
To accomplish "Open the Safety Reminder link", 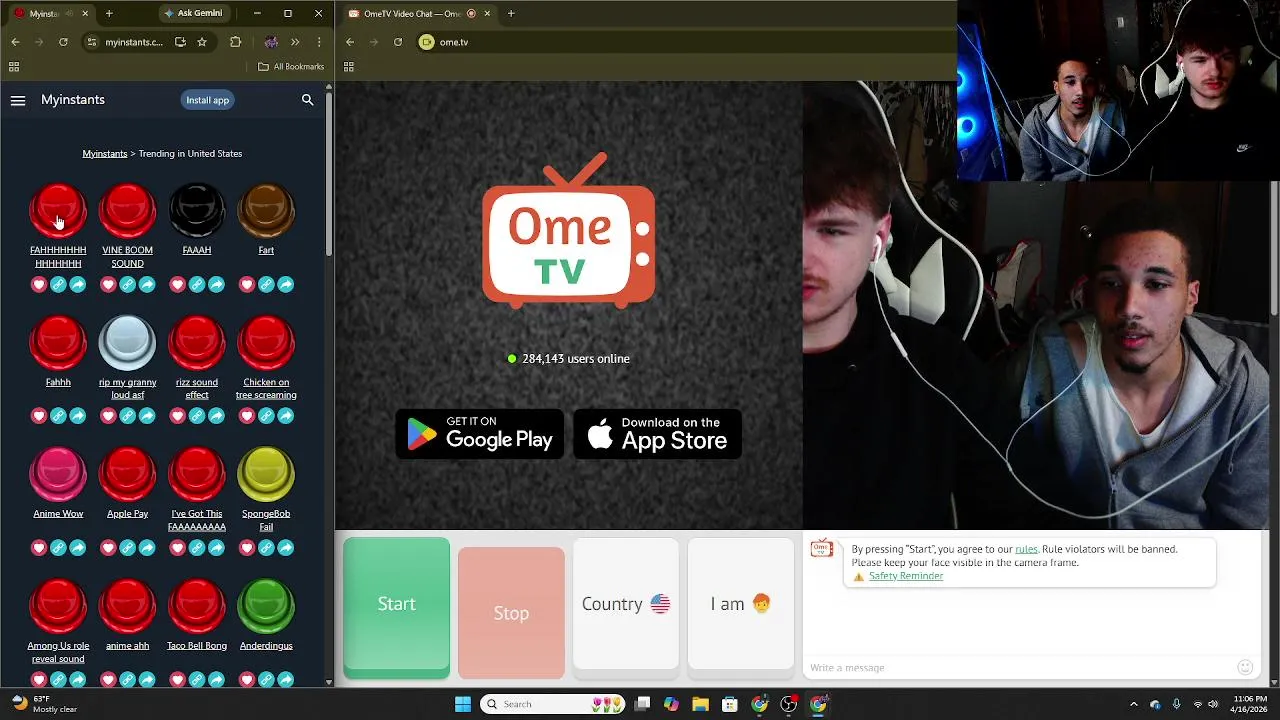I will [906, 576].
